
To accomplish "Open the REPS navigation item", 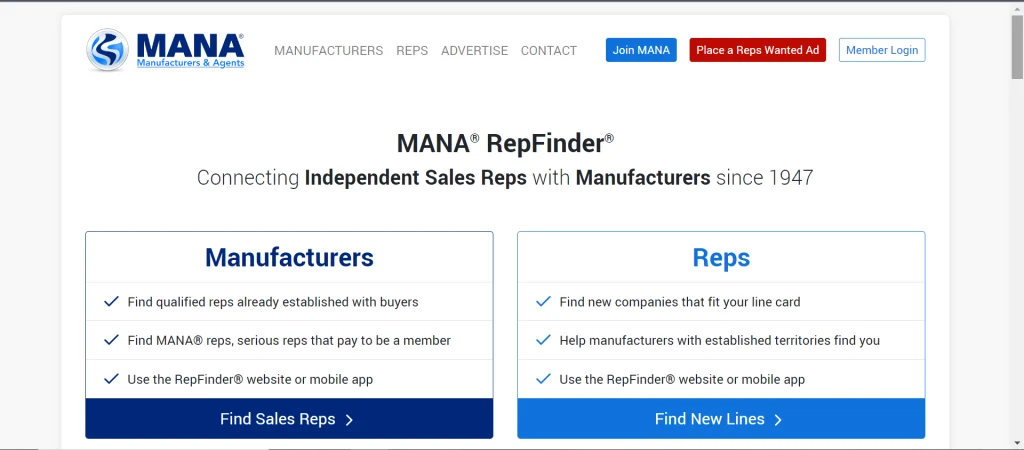I will (412, 51).
